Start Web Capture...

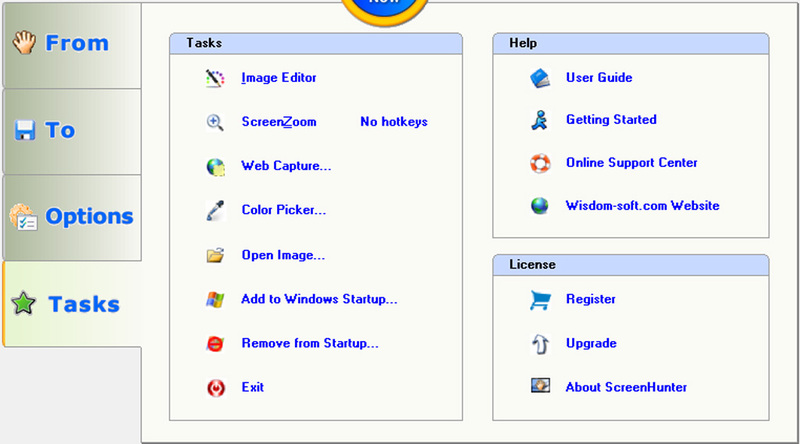click(x=286, y=166)
